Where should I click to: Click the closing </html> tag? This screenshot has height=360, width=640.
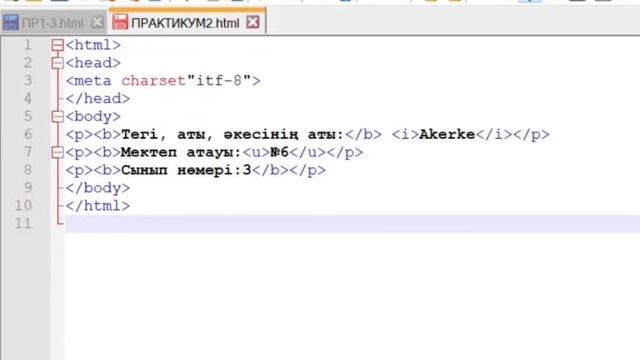(x=98, y=206)
